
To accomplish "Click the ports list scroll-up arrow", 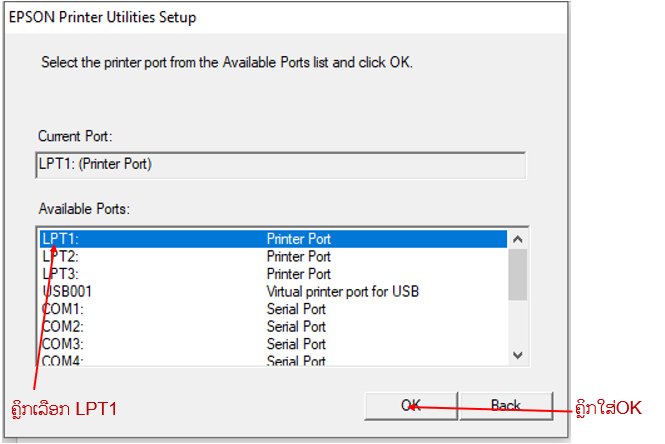I will [517, 239].
